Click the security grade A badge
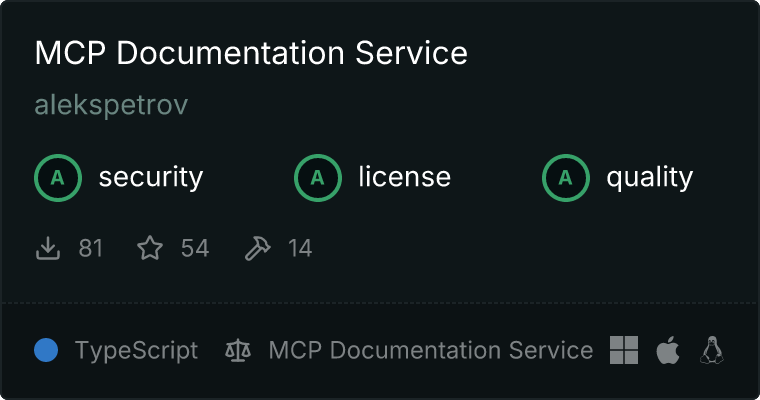Screen dimensions: 760x400 [x=58, y=178]
